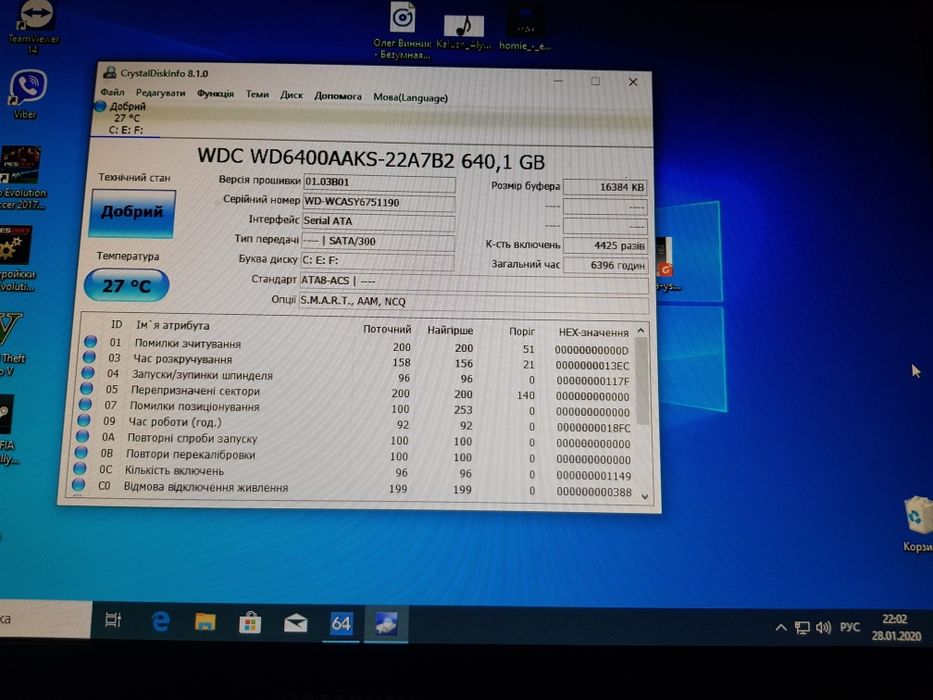
Task: Open the Допомога menu
Action: tap(337, 96)
